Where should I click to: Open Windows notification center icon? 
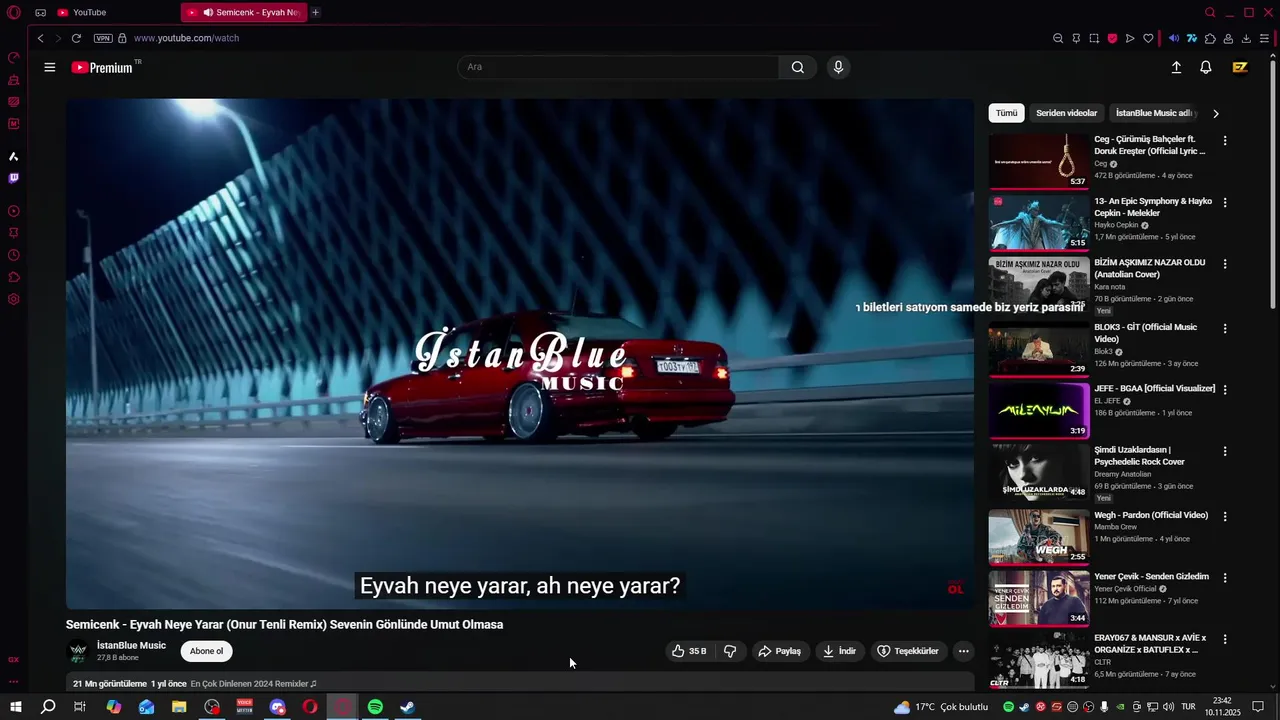click(1258, 707)
